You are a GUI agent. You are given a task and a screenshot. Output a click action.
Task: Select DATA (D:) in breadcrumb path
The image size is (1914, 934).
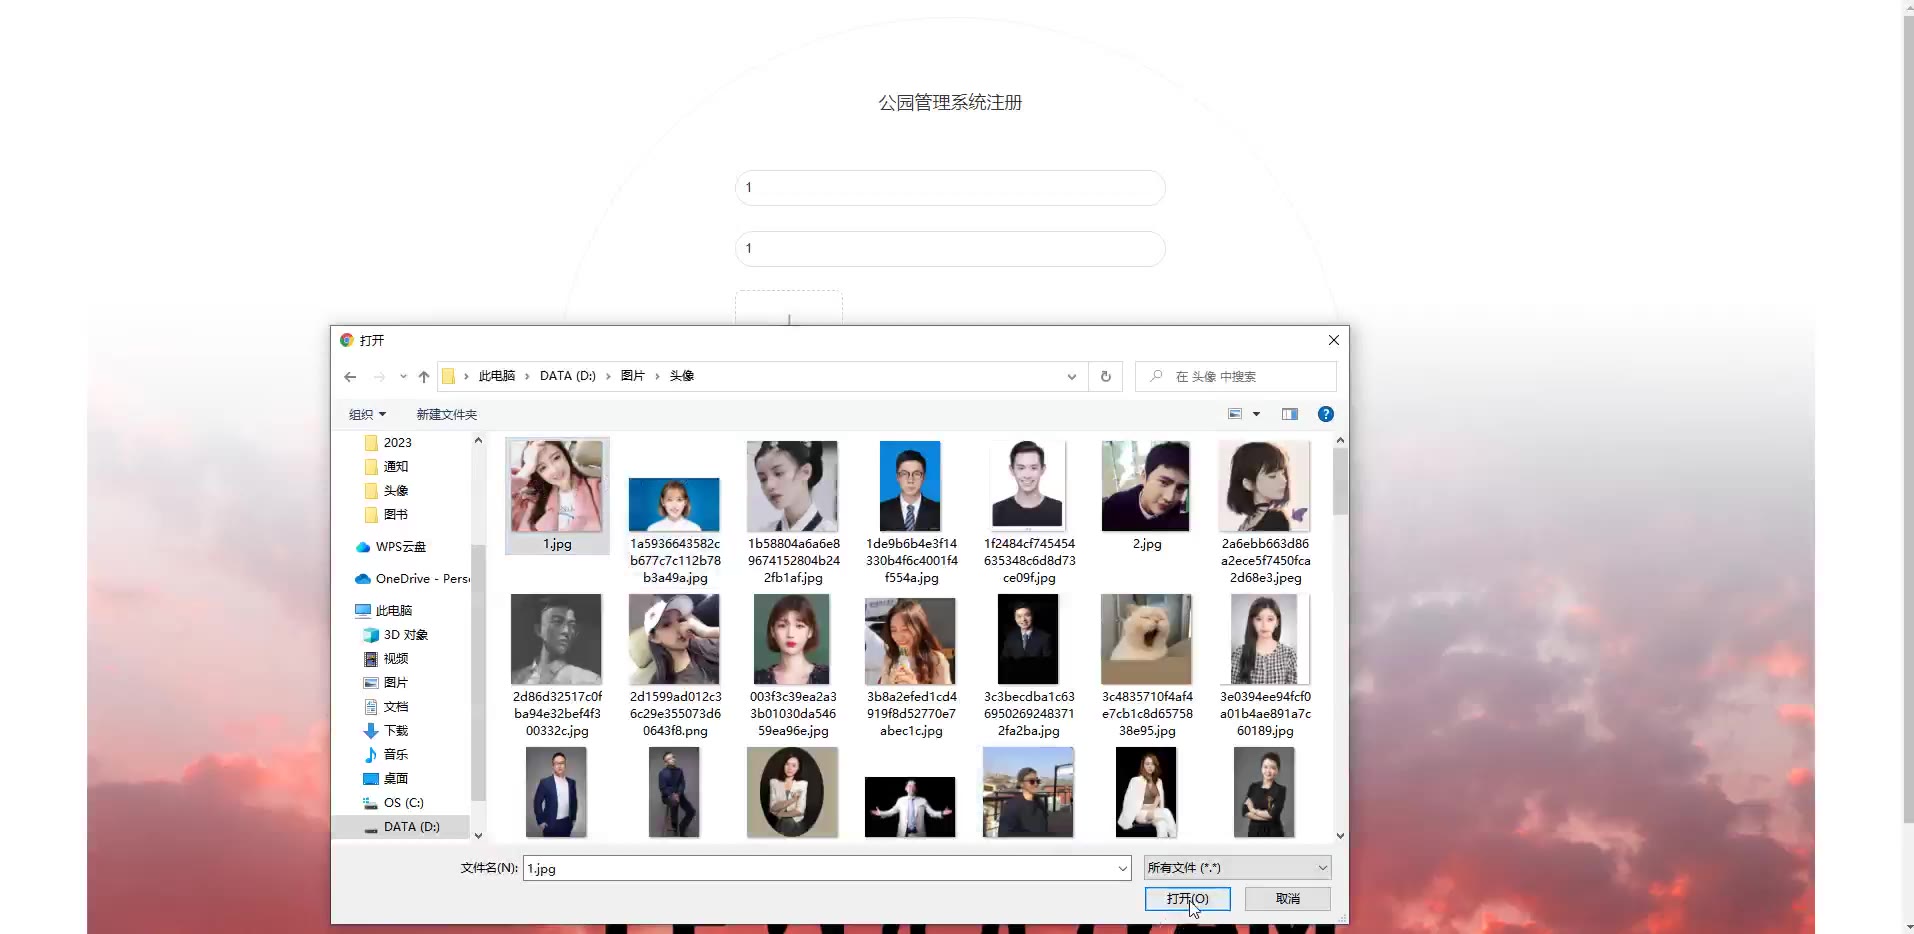click(x=567, y=376)
